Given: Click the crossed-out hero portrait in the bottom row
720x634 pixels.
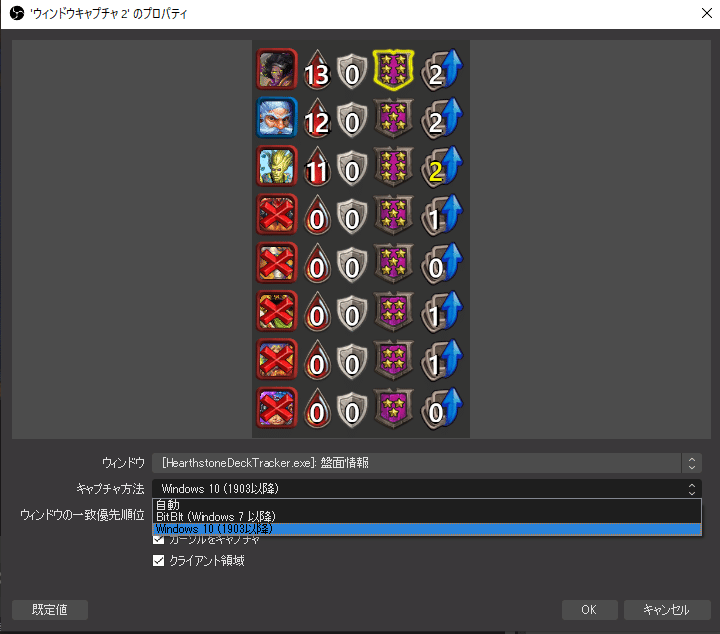Looking at the screenshot, I should coord(276,408).
